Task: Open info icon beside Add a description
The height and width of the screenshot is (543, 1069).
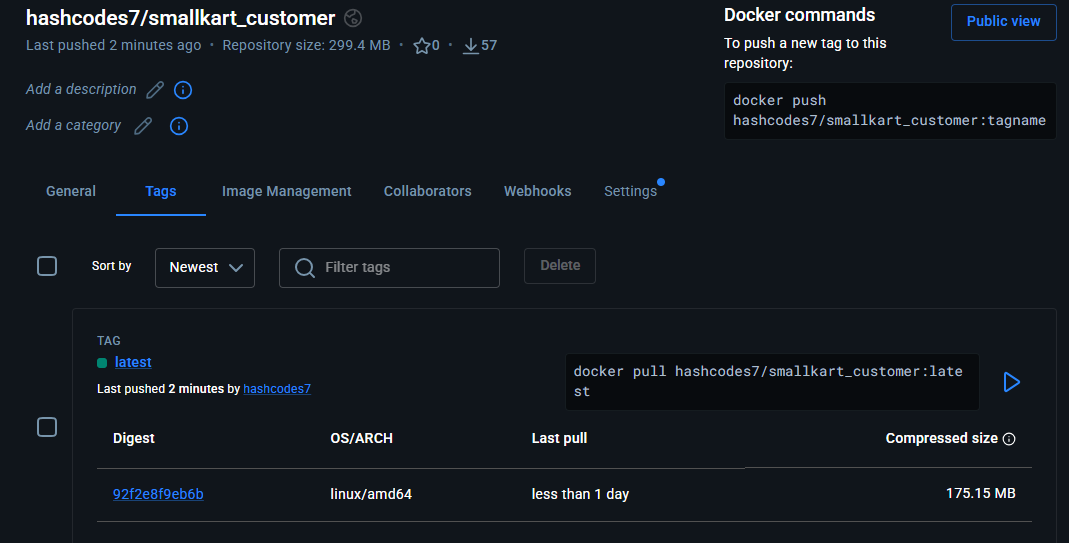Action: coord(183,90)
